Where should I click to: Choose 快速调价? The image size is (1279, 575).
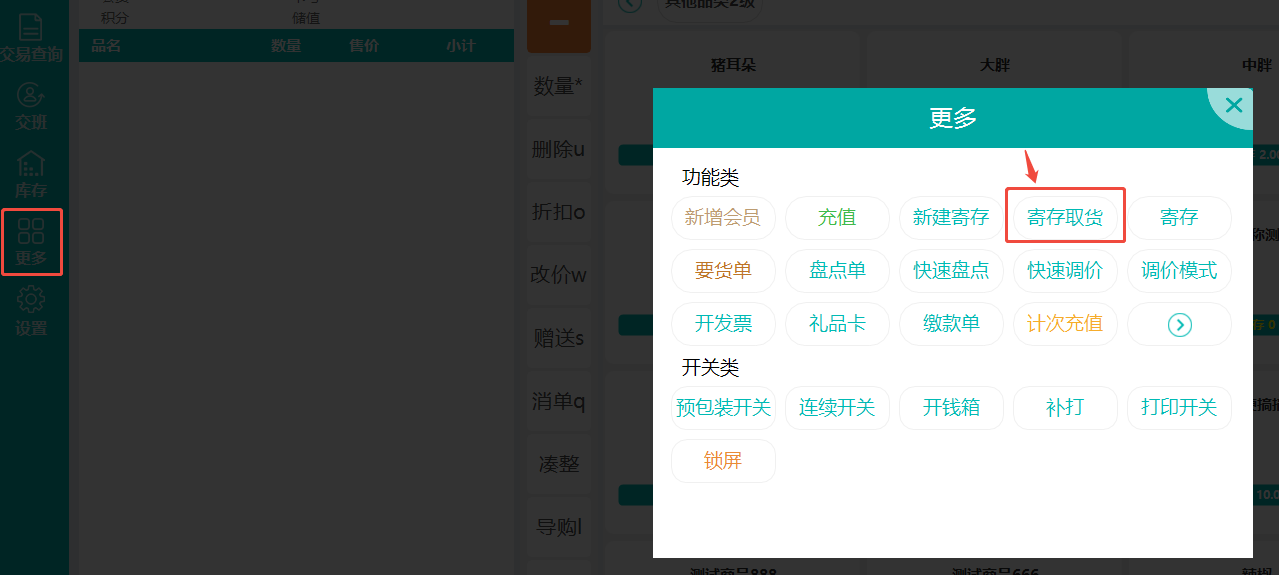point(1065,270)
